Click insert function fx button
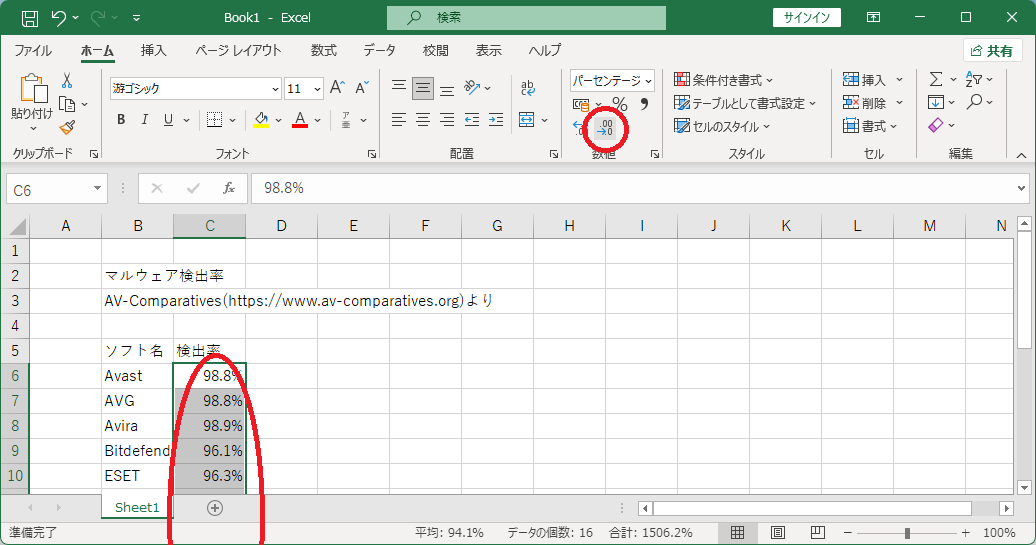Screen dimensions: 1036x545 [229, 189]
